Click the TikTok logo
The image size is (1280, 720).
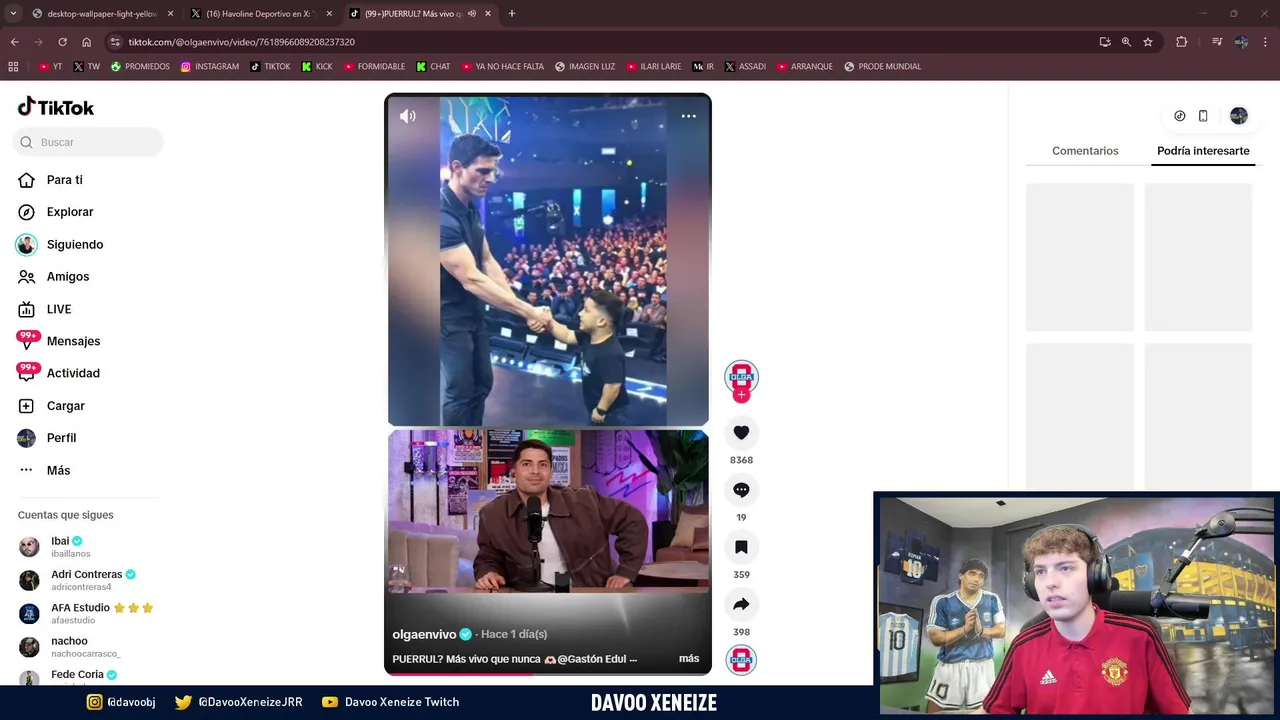coord(56,107)
